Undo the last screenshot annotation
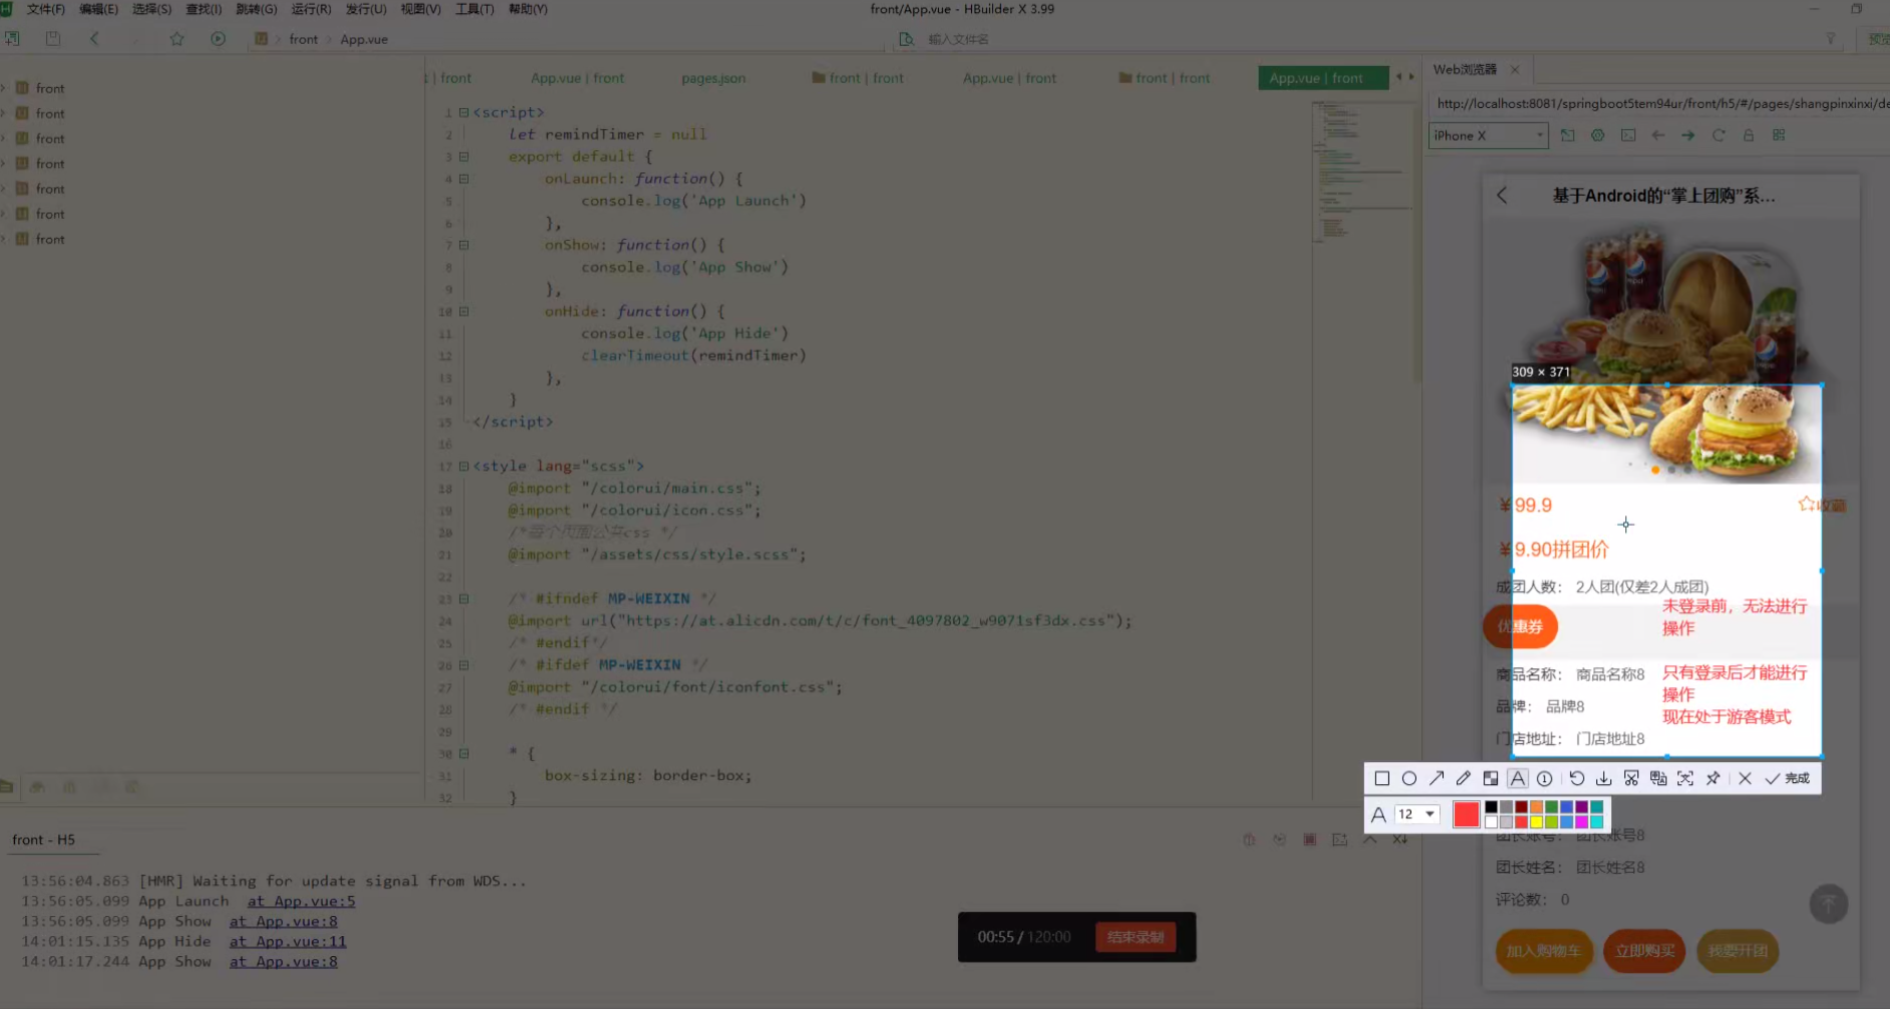The image size is (1890, 1009). tap(1577, 778)
